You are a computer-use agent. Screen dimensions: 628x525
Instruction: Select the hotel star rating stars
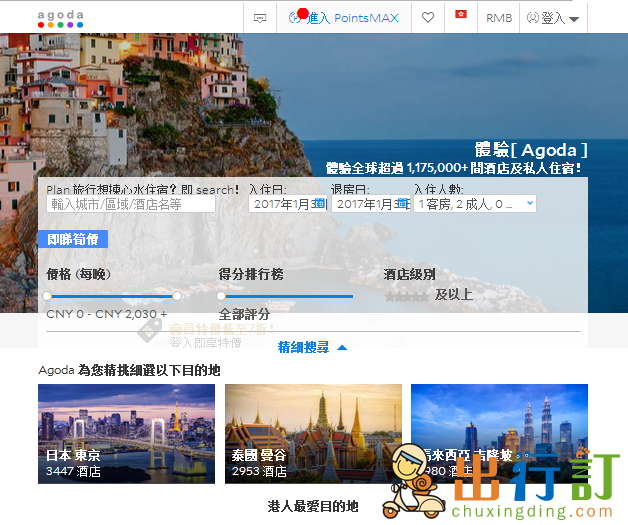(x=406, y=297)
